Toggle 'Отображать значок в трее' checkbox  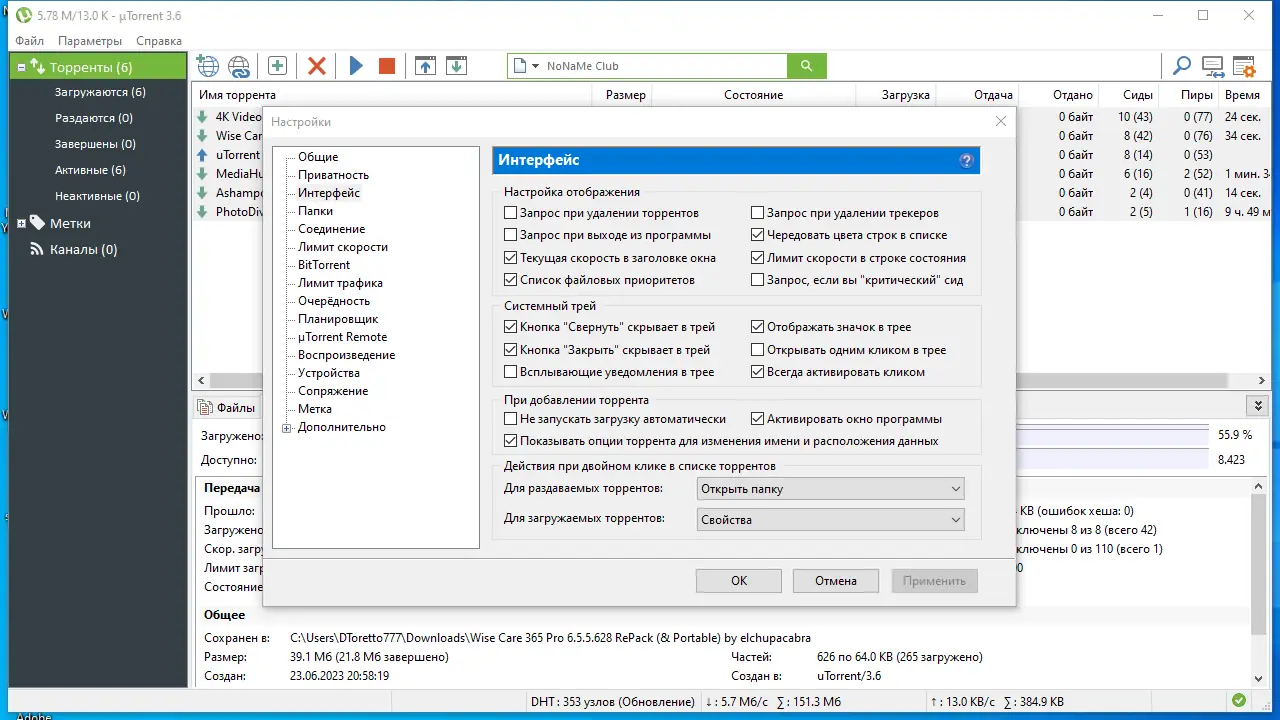point(758,327)
